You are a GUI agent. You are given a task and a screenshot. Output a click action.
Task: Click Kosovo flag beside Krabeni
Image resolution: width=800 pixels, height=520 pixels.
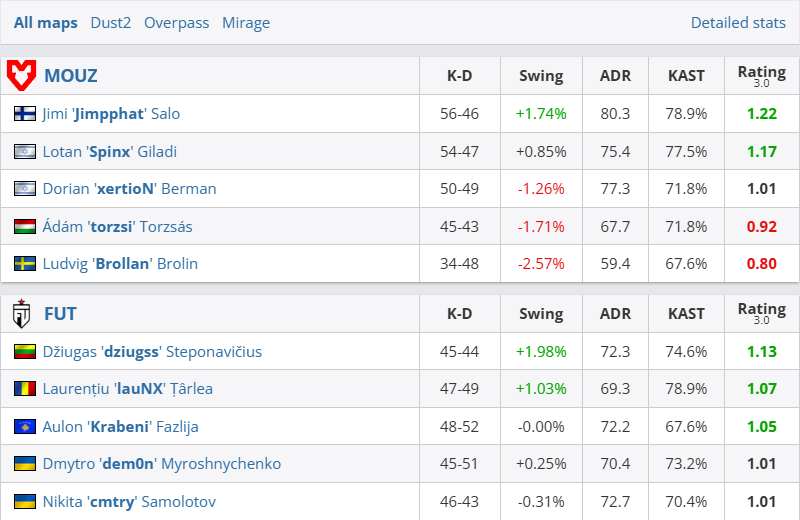[25, 427]
